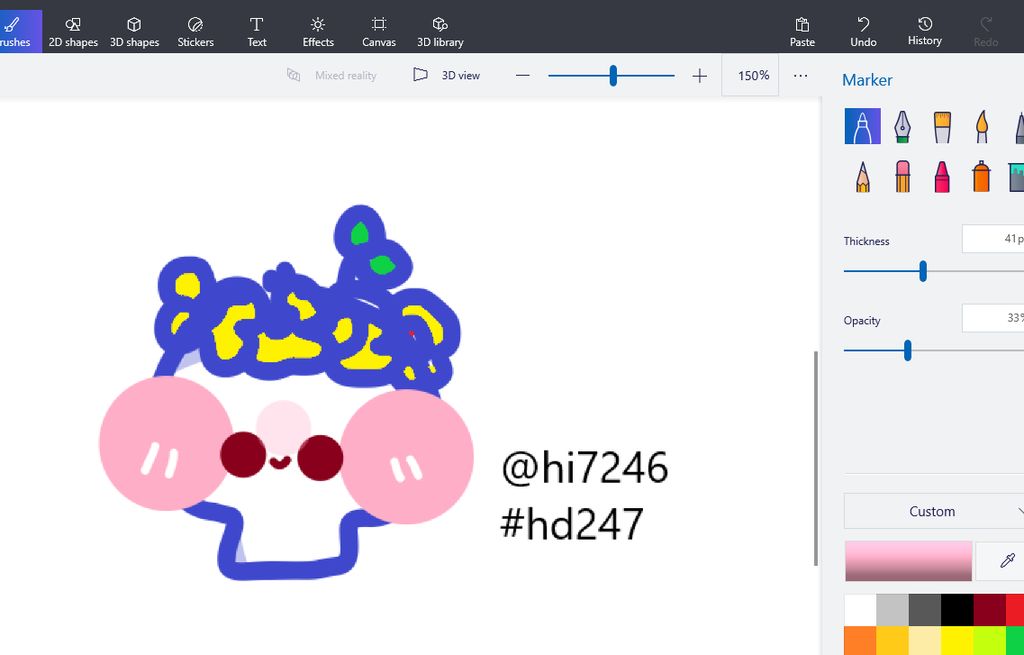Choose the gold color swatch
This screenshot has height=655, width=1024.
click(x=893, y=641)
